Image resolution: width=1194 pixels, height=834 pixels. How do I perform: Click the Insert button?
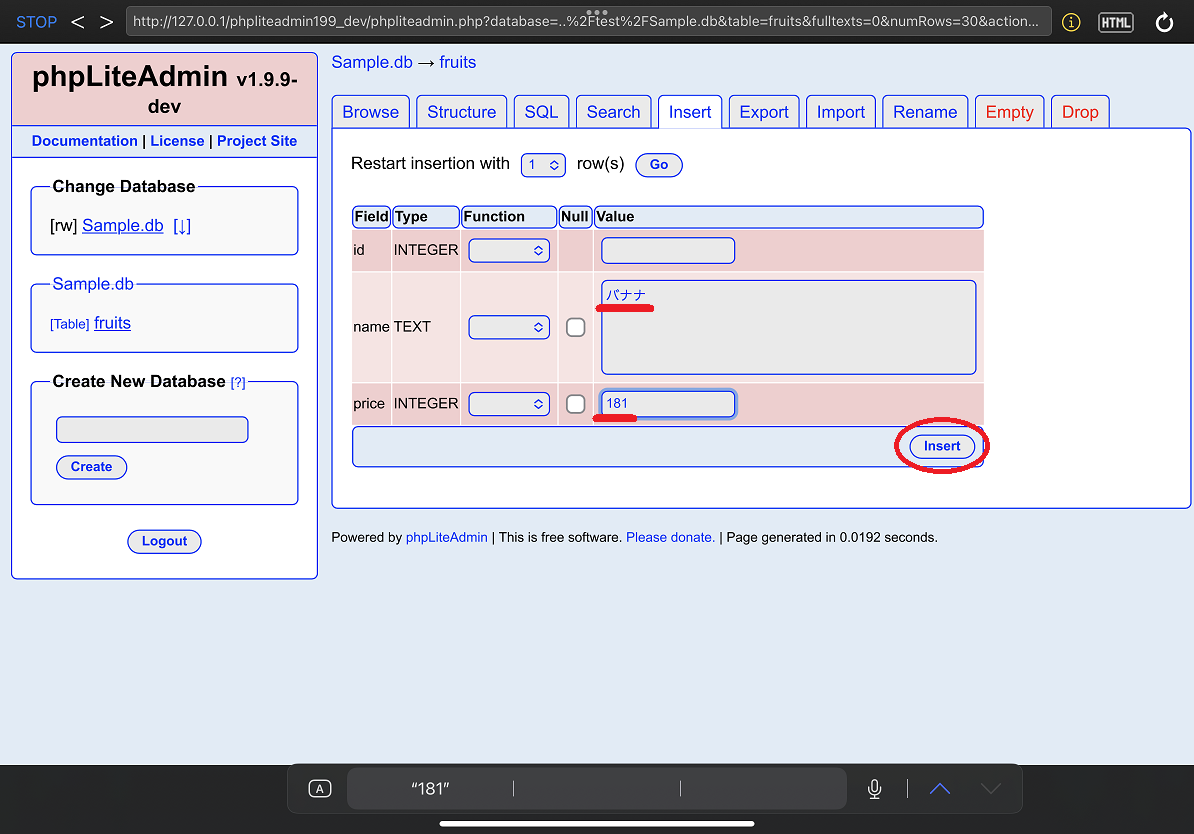pos(942,446)
